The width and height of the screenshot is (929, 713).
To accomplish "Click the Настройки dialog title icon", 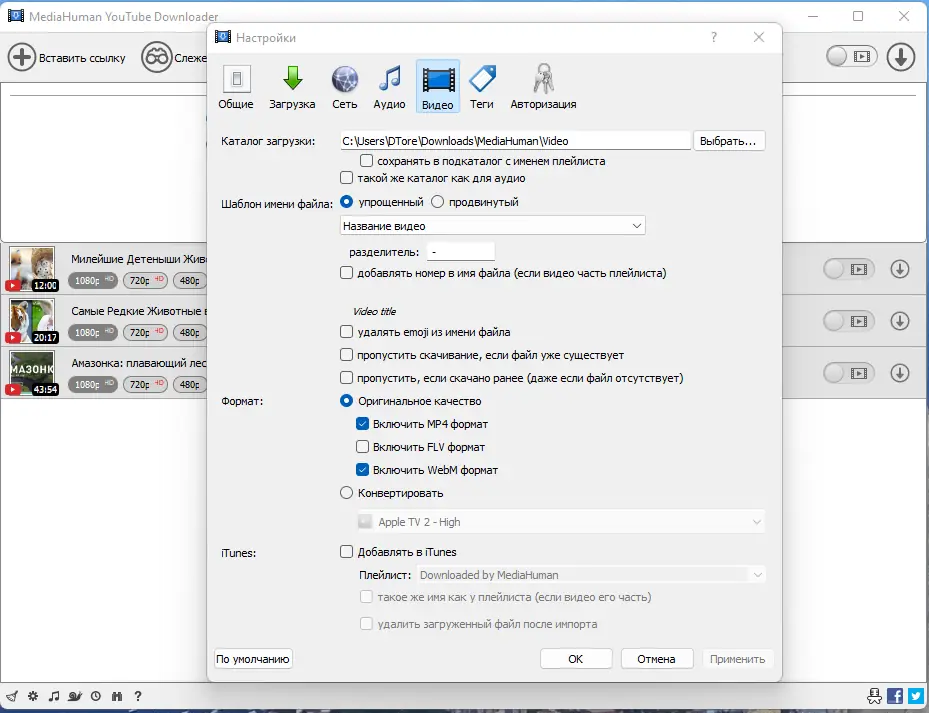I will [x=223, y=37].
